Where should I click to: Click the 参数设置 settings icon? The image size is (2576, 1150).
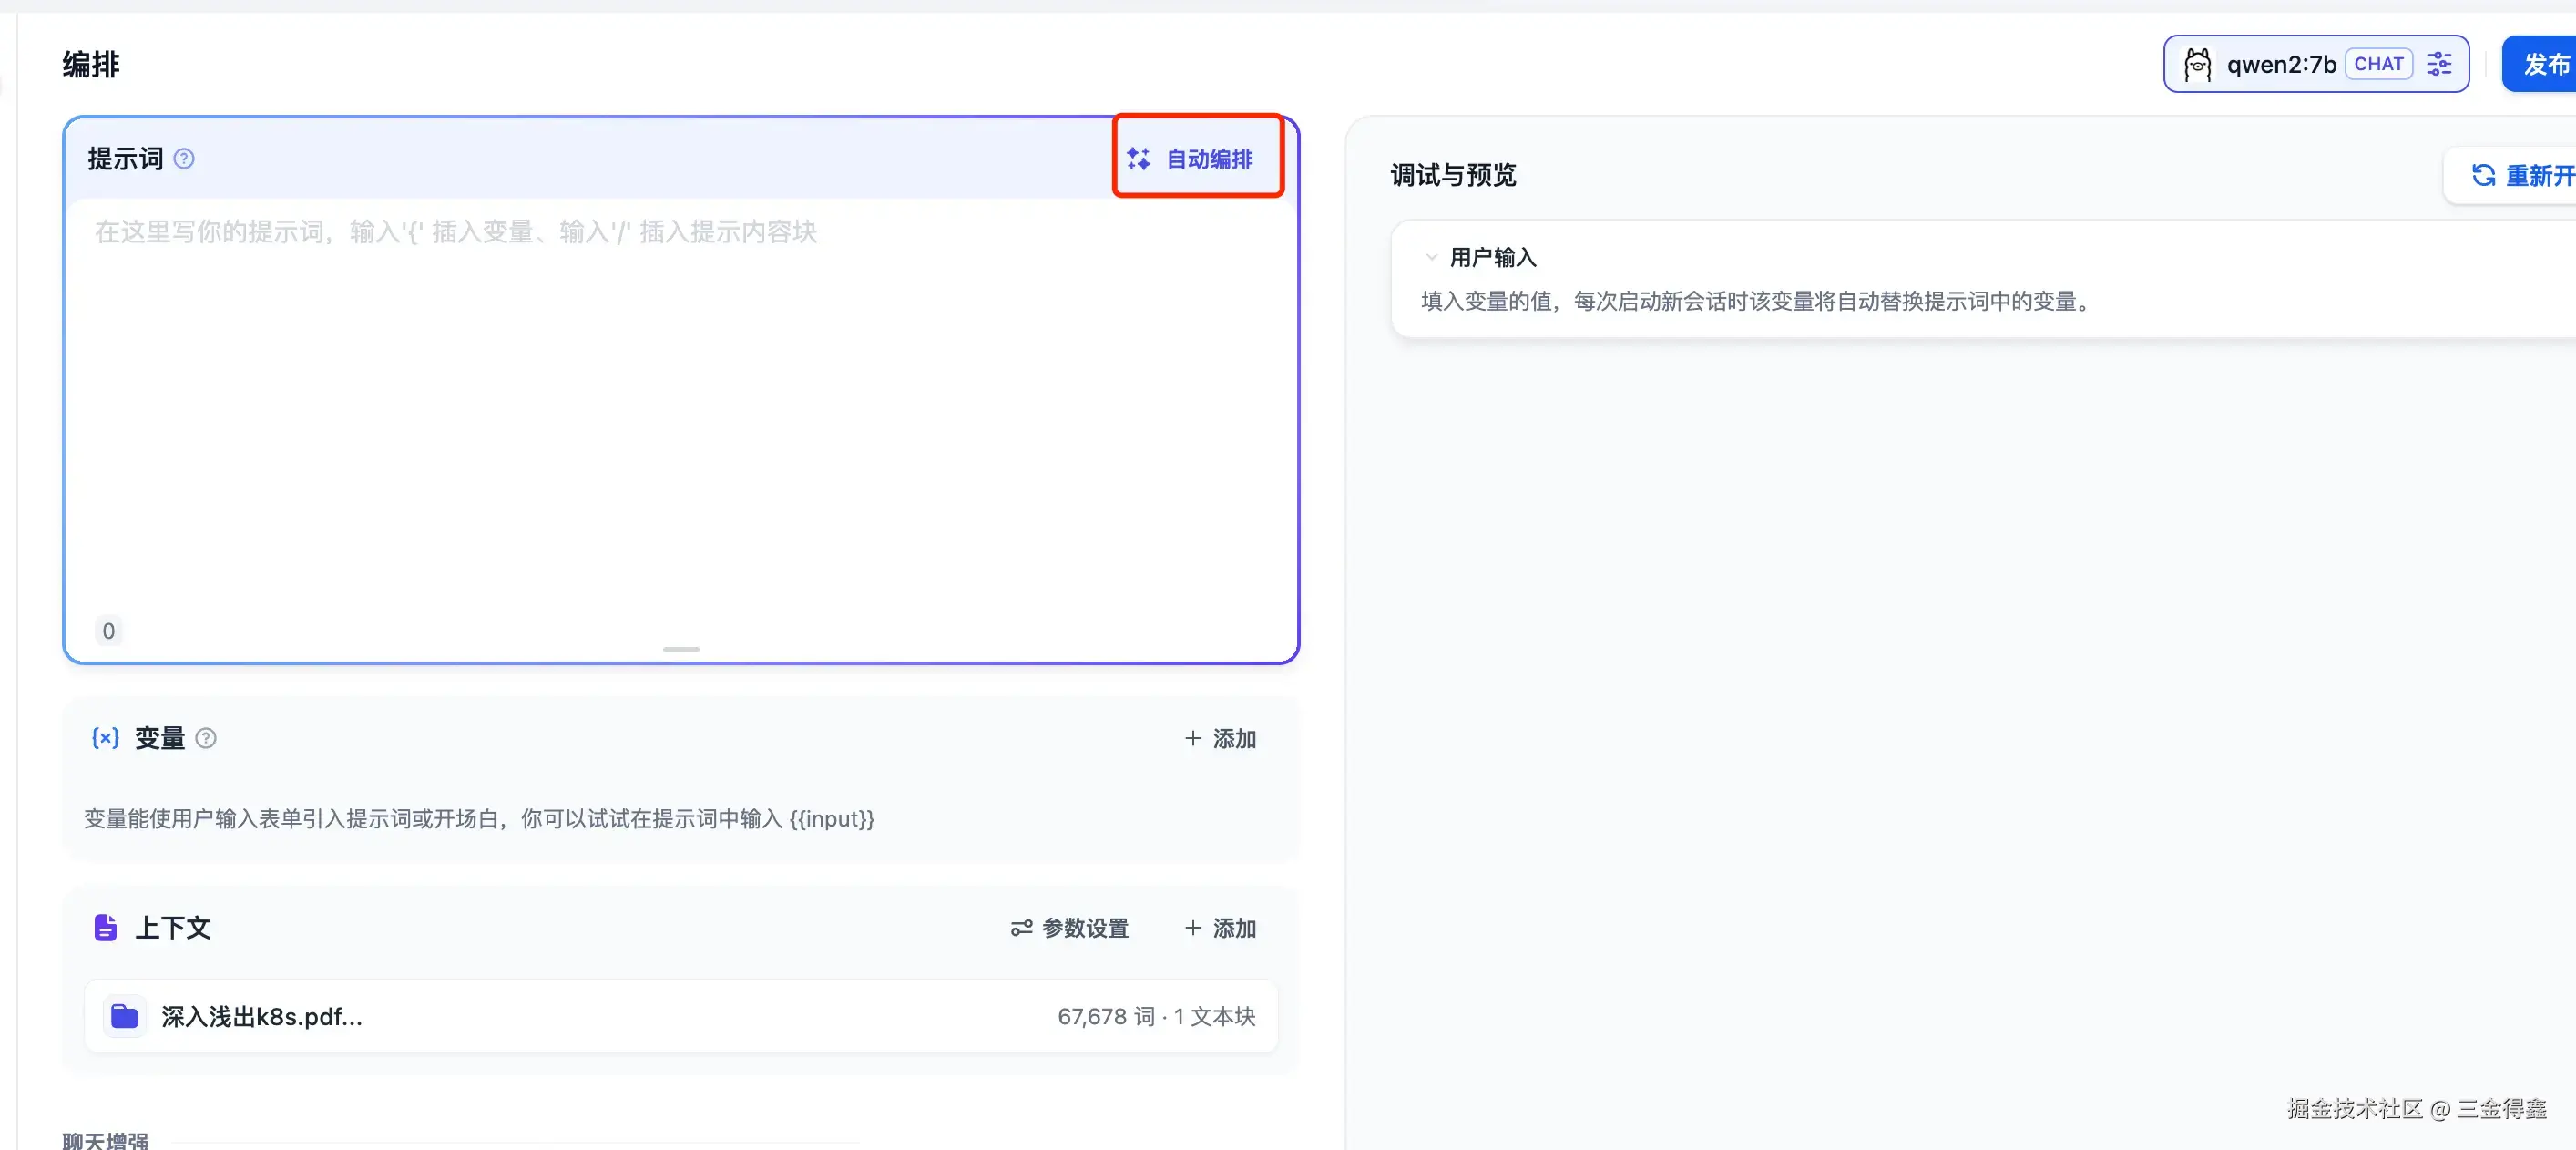pos(1021,928)
